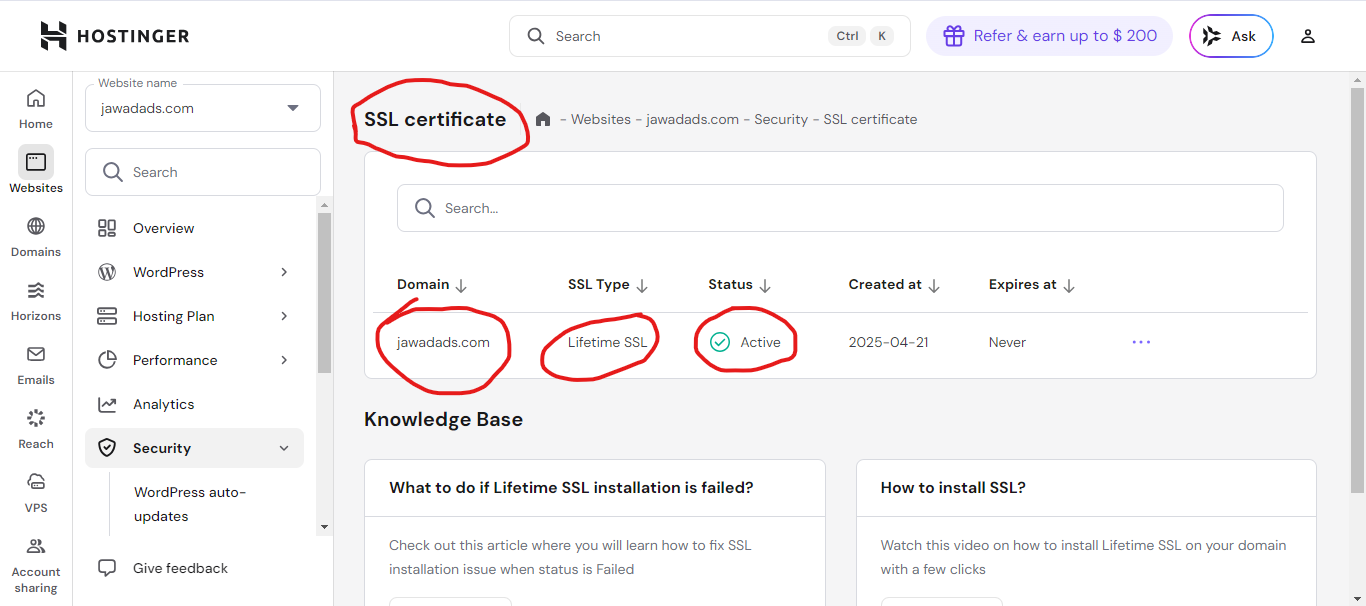This screenshot has height=606, width=1366.
Task: Select Overview in the side menu
Action: pyautogui.click(x=164, y=228)
